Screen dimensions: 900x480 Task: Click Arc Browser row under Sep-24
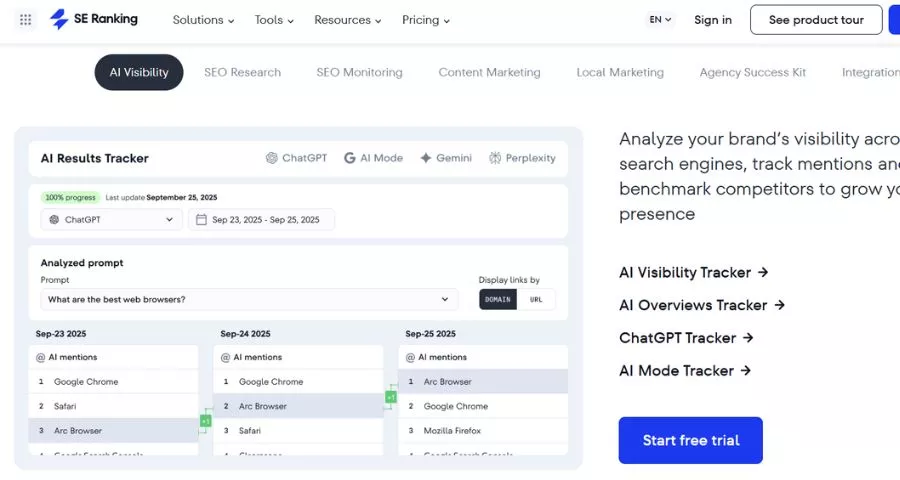point(298,406)
